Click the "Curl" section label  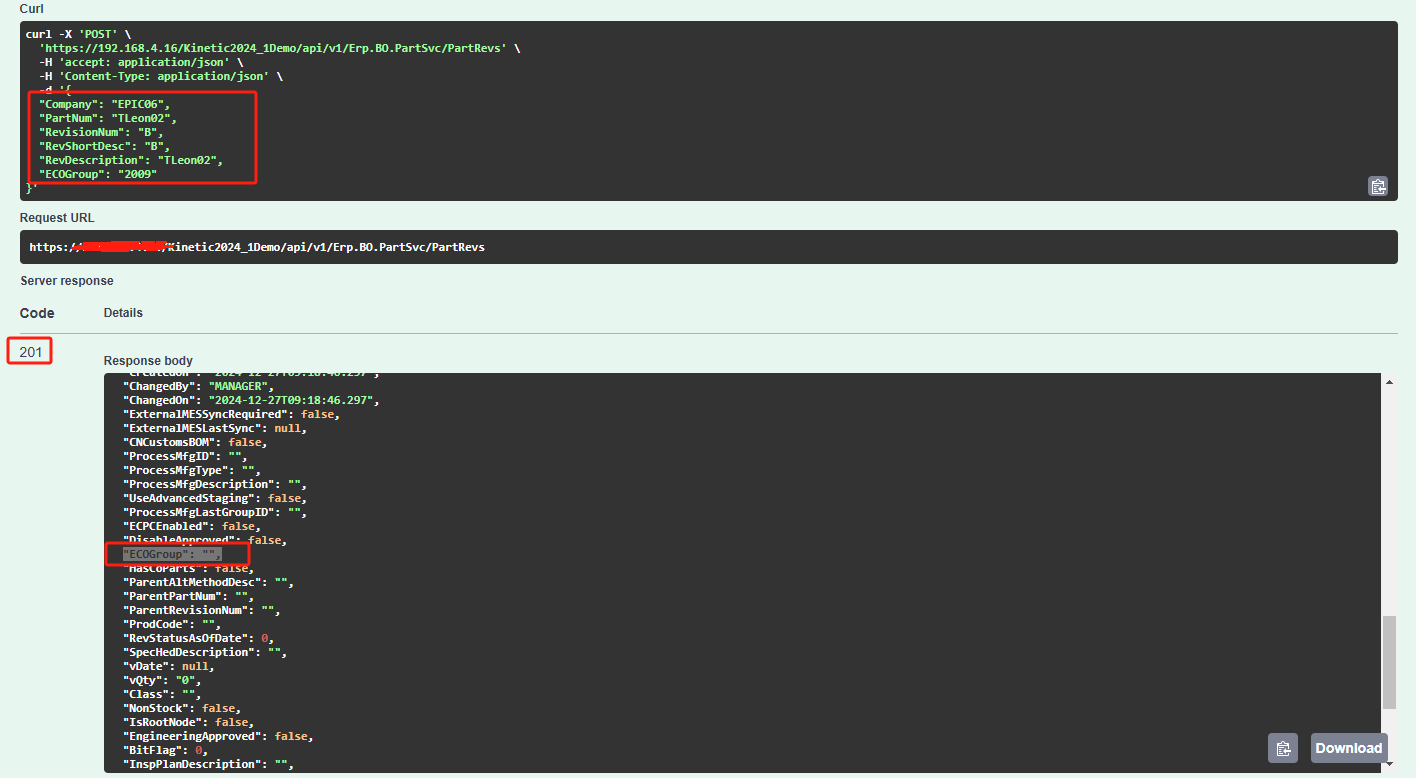(x=32, y=8)
